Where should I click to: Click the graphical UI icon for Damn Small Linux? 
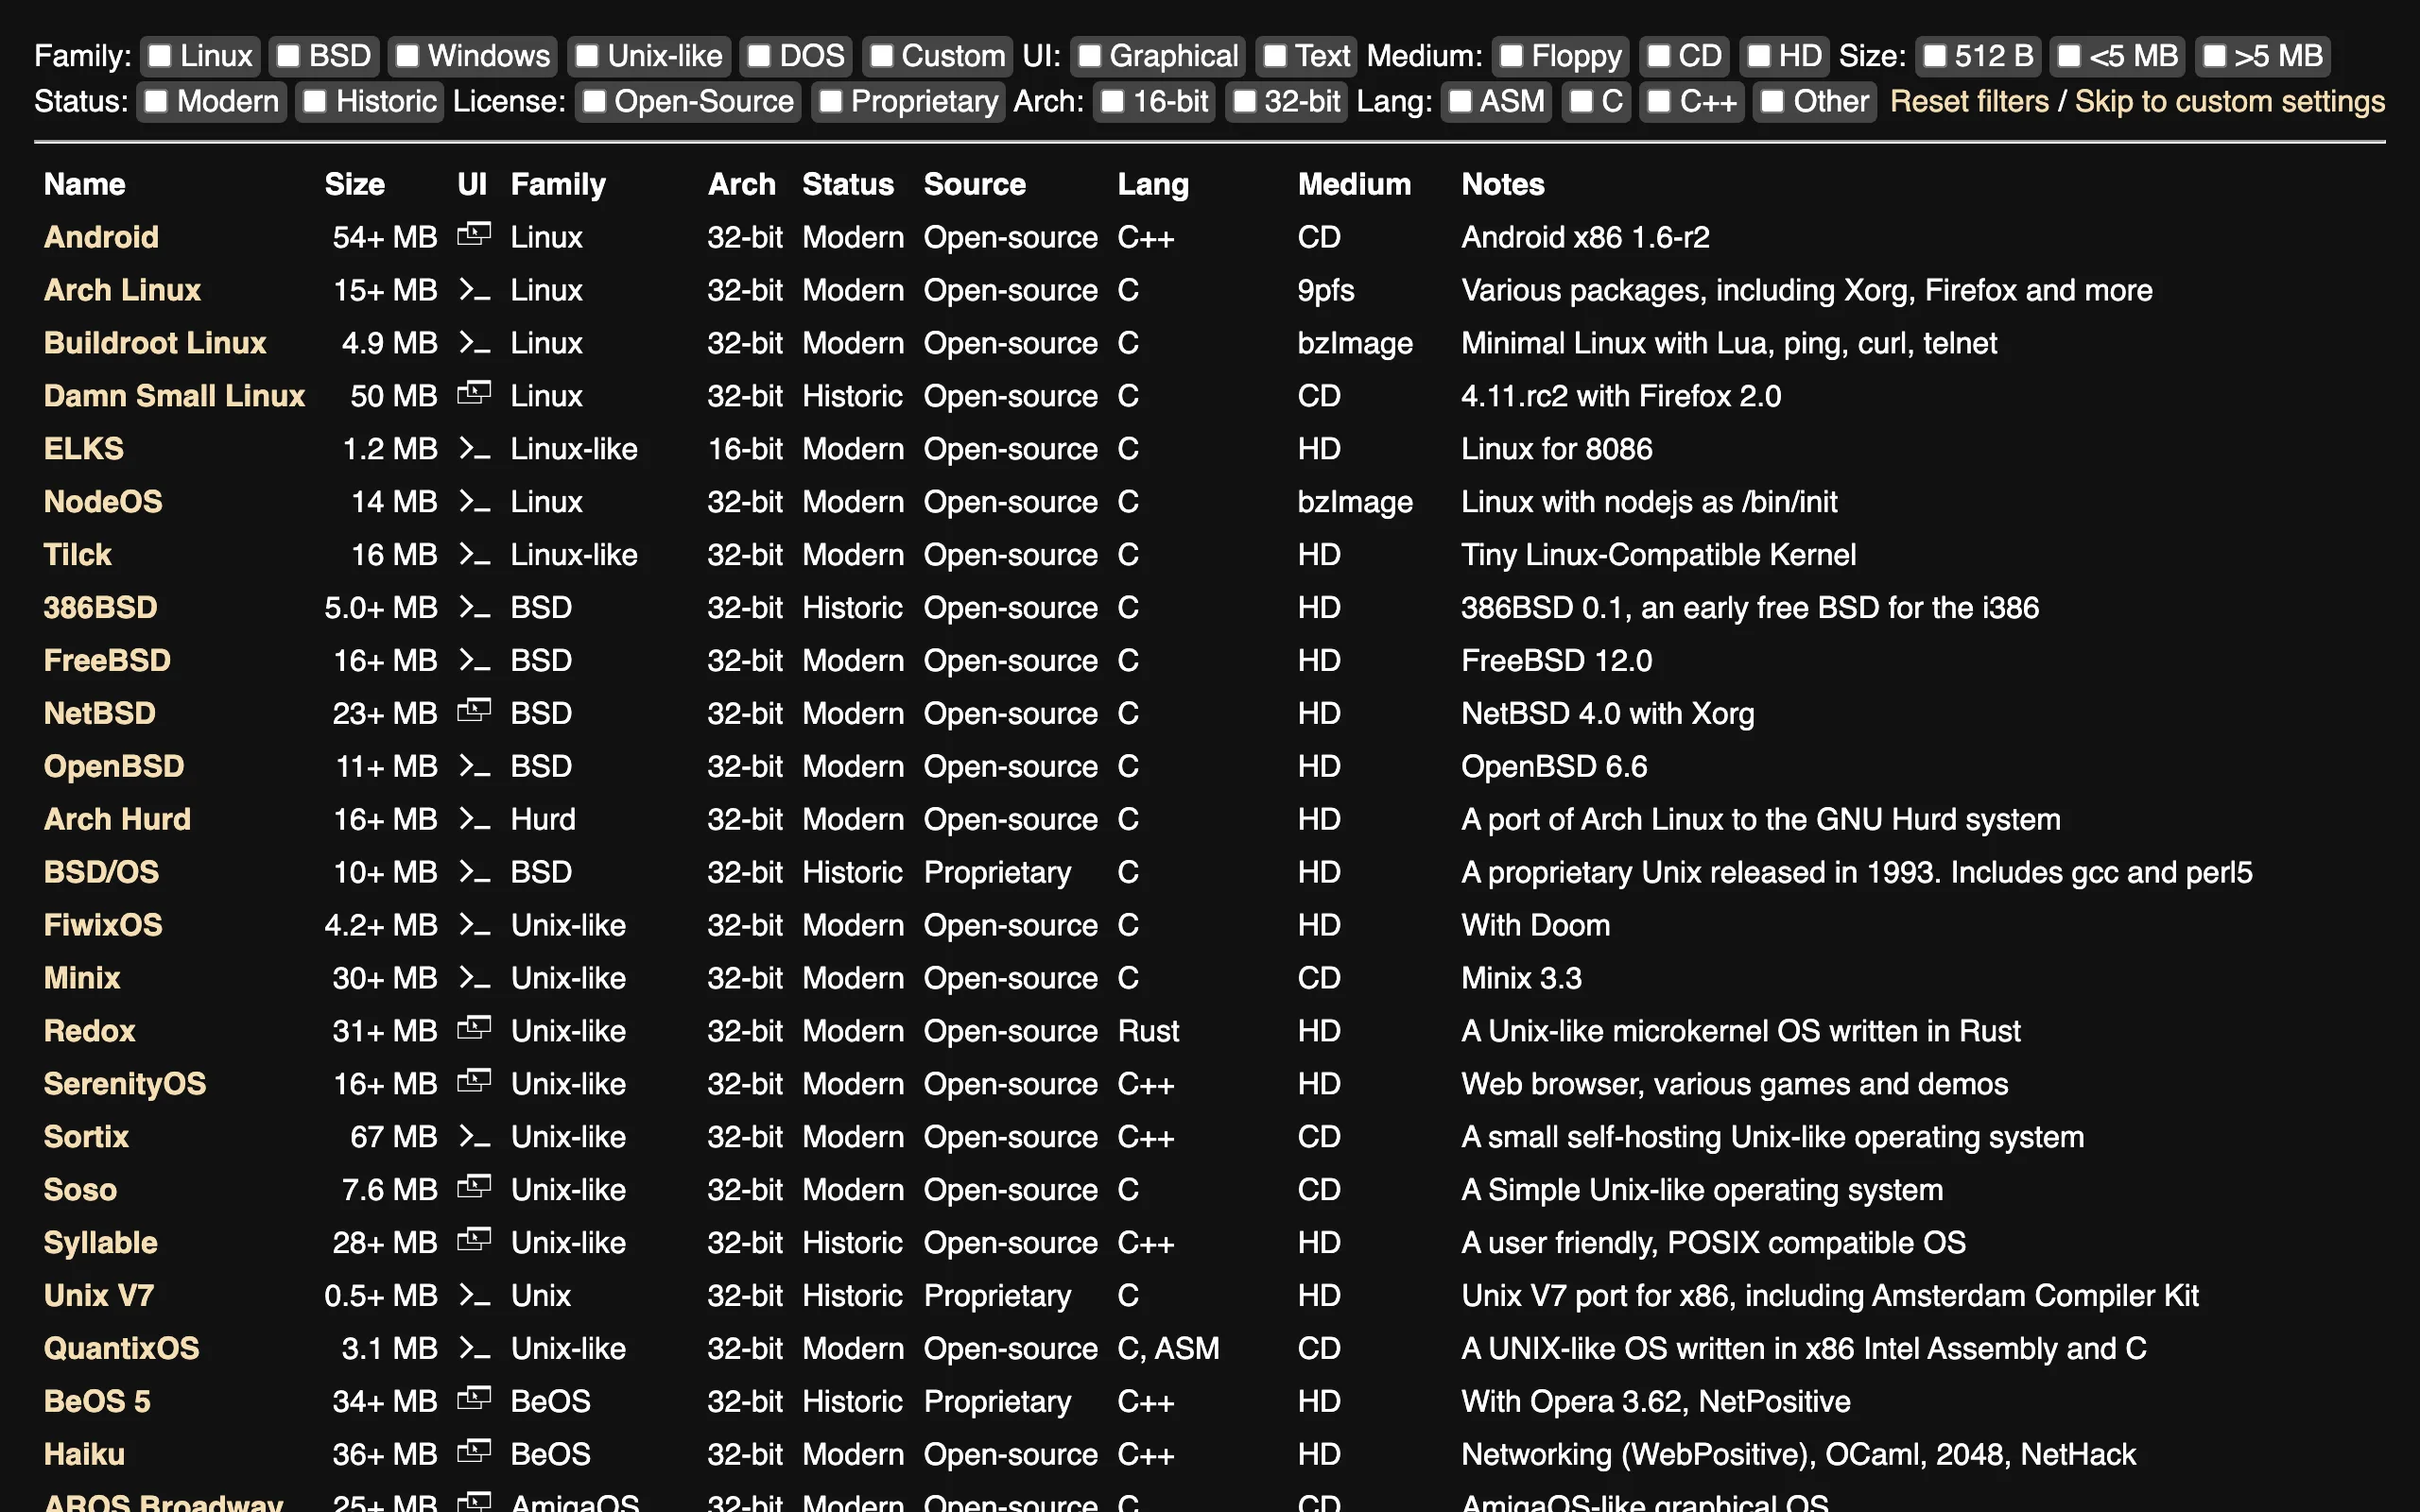474,394
